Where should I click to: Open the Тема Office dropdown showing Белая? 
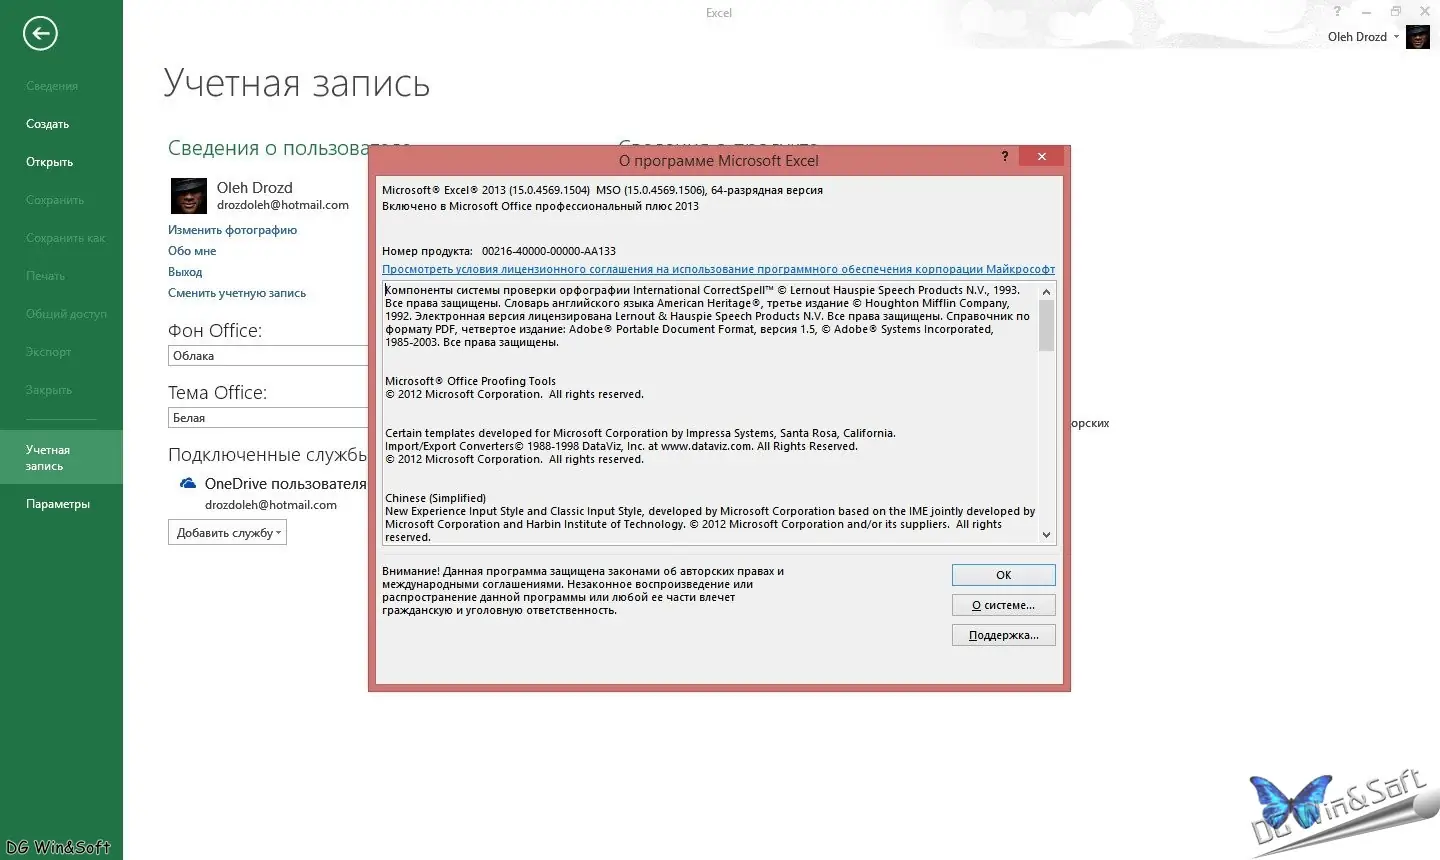coord(268,418)
